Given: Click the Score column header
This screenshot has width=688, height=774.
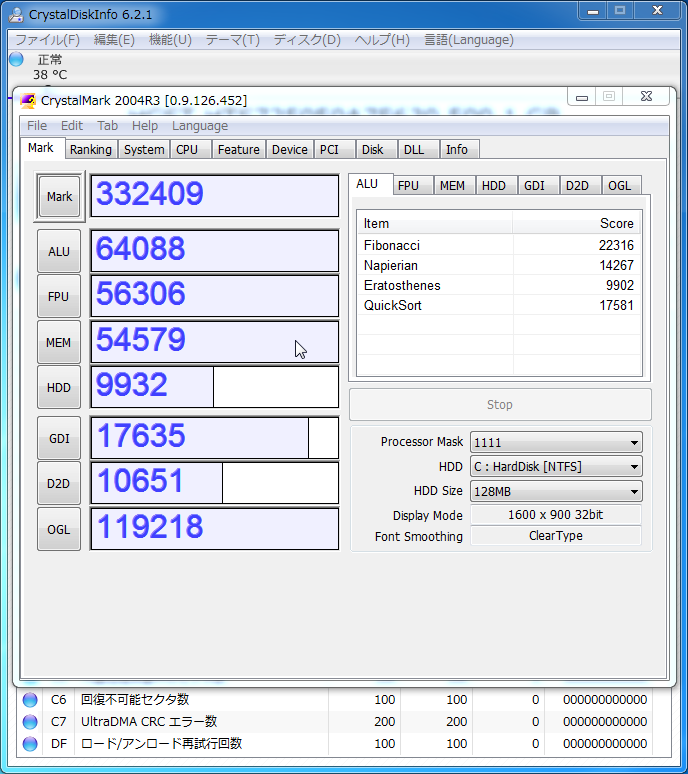Looking at the screenshot, I should point(576,224).
